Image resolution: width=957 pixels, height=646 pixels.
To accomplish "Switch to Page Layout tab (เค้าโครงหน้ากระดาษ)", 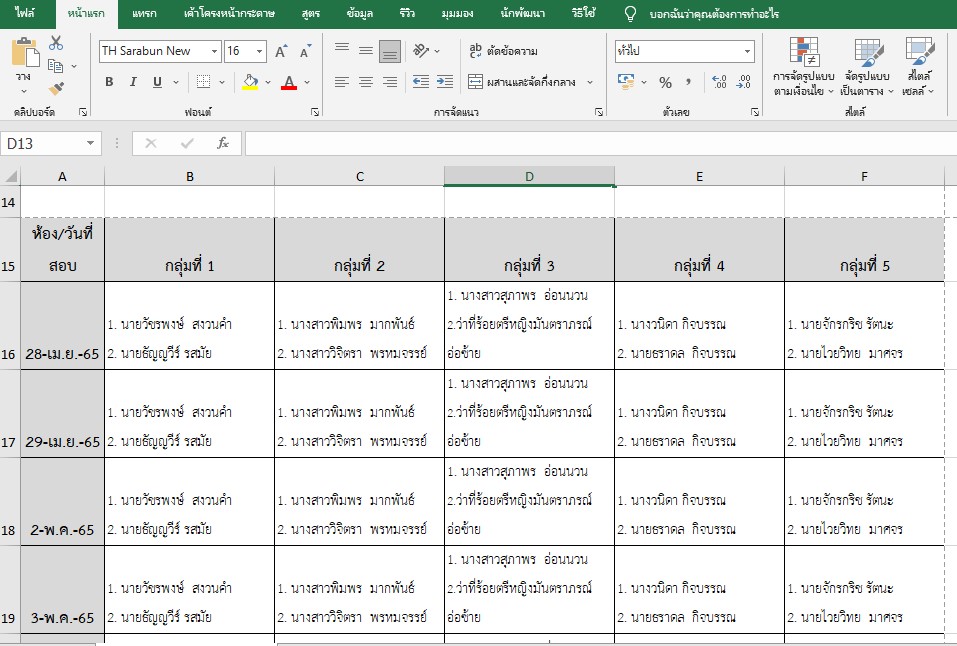I will tap(229, 13).
